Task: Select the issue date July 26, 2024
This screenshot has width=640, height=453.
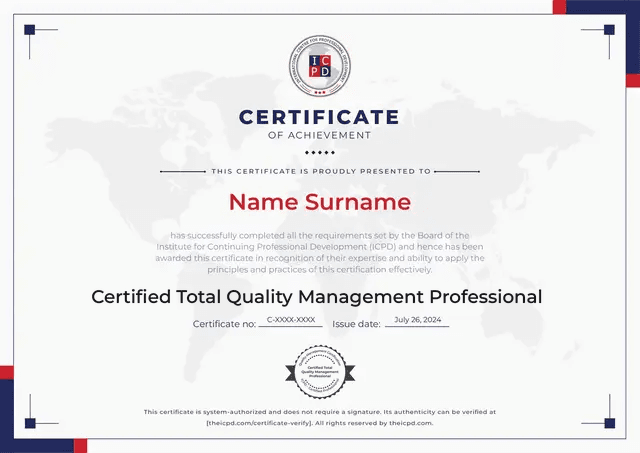Action: pos(418,320)
